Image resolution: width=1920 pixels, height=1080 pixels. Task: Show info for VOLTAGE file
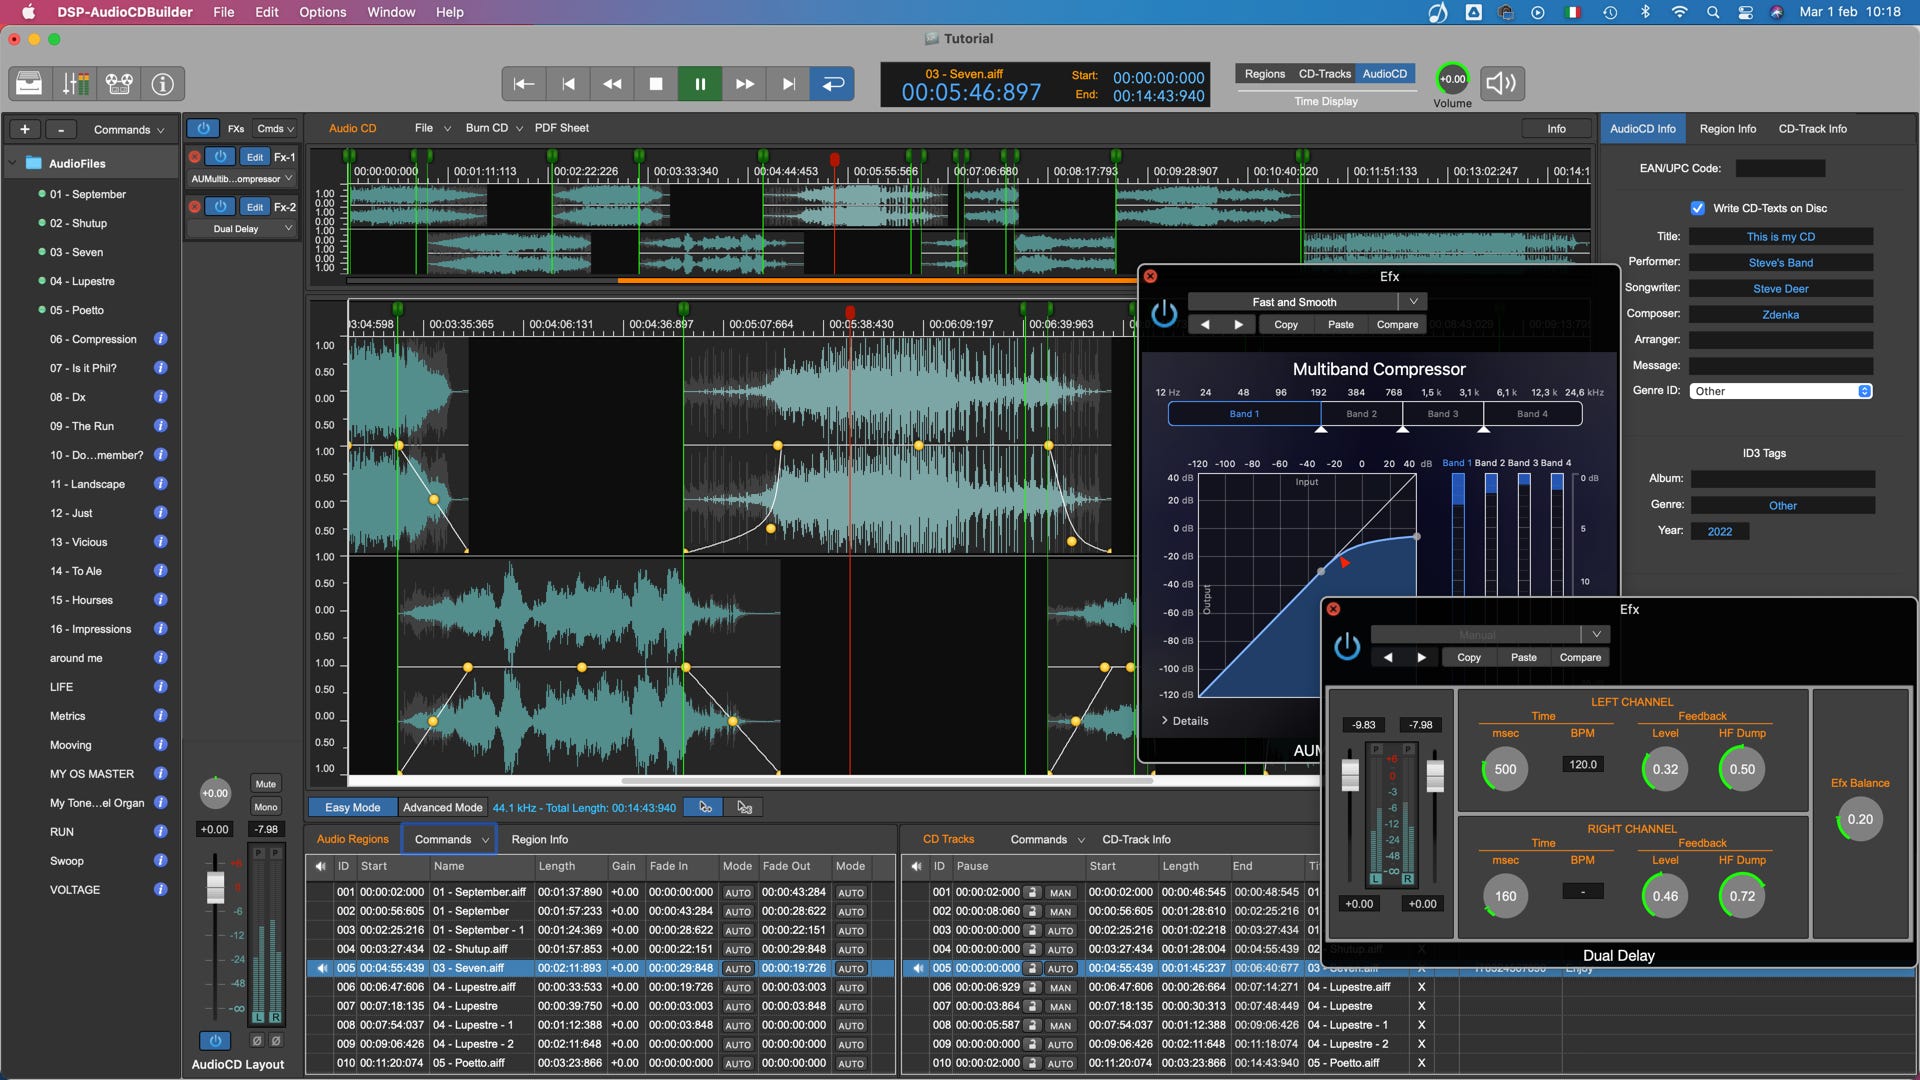[160, 890]
